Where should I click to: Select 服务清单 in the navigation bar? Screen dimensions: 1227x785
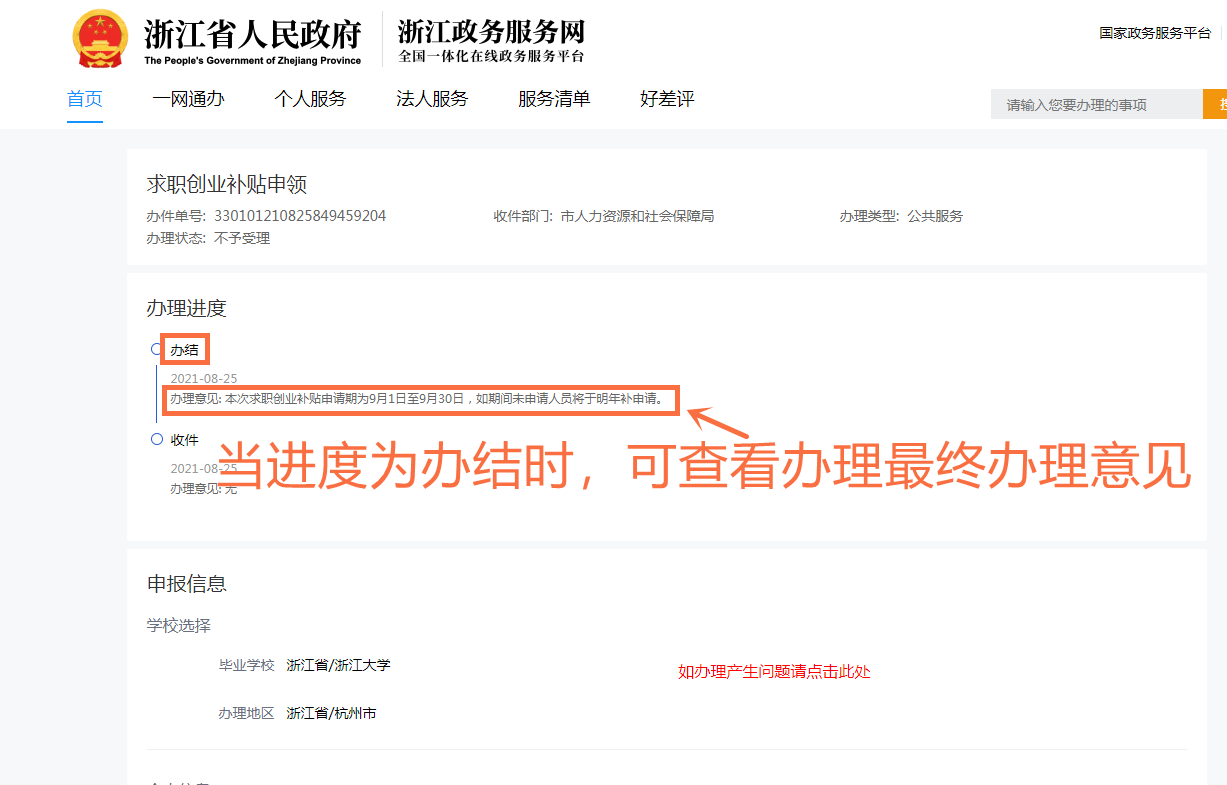(554, 99)
